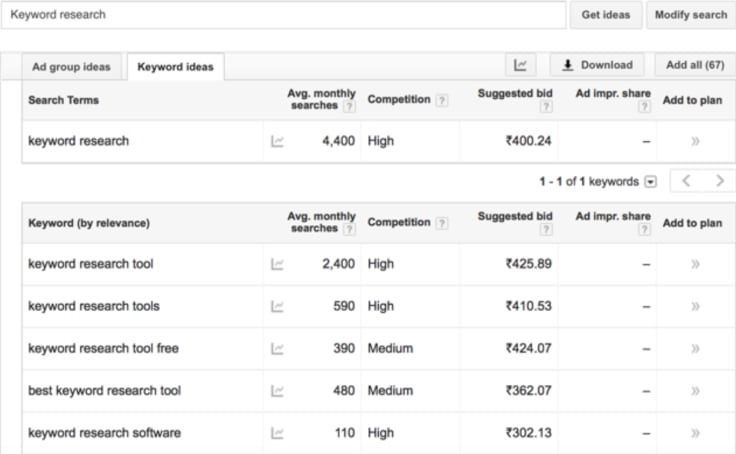Image resolution: width=736 pixels, height=454 pixels.
Task: Add keyword research tool free to plan
Action: pos(695,348)
